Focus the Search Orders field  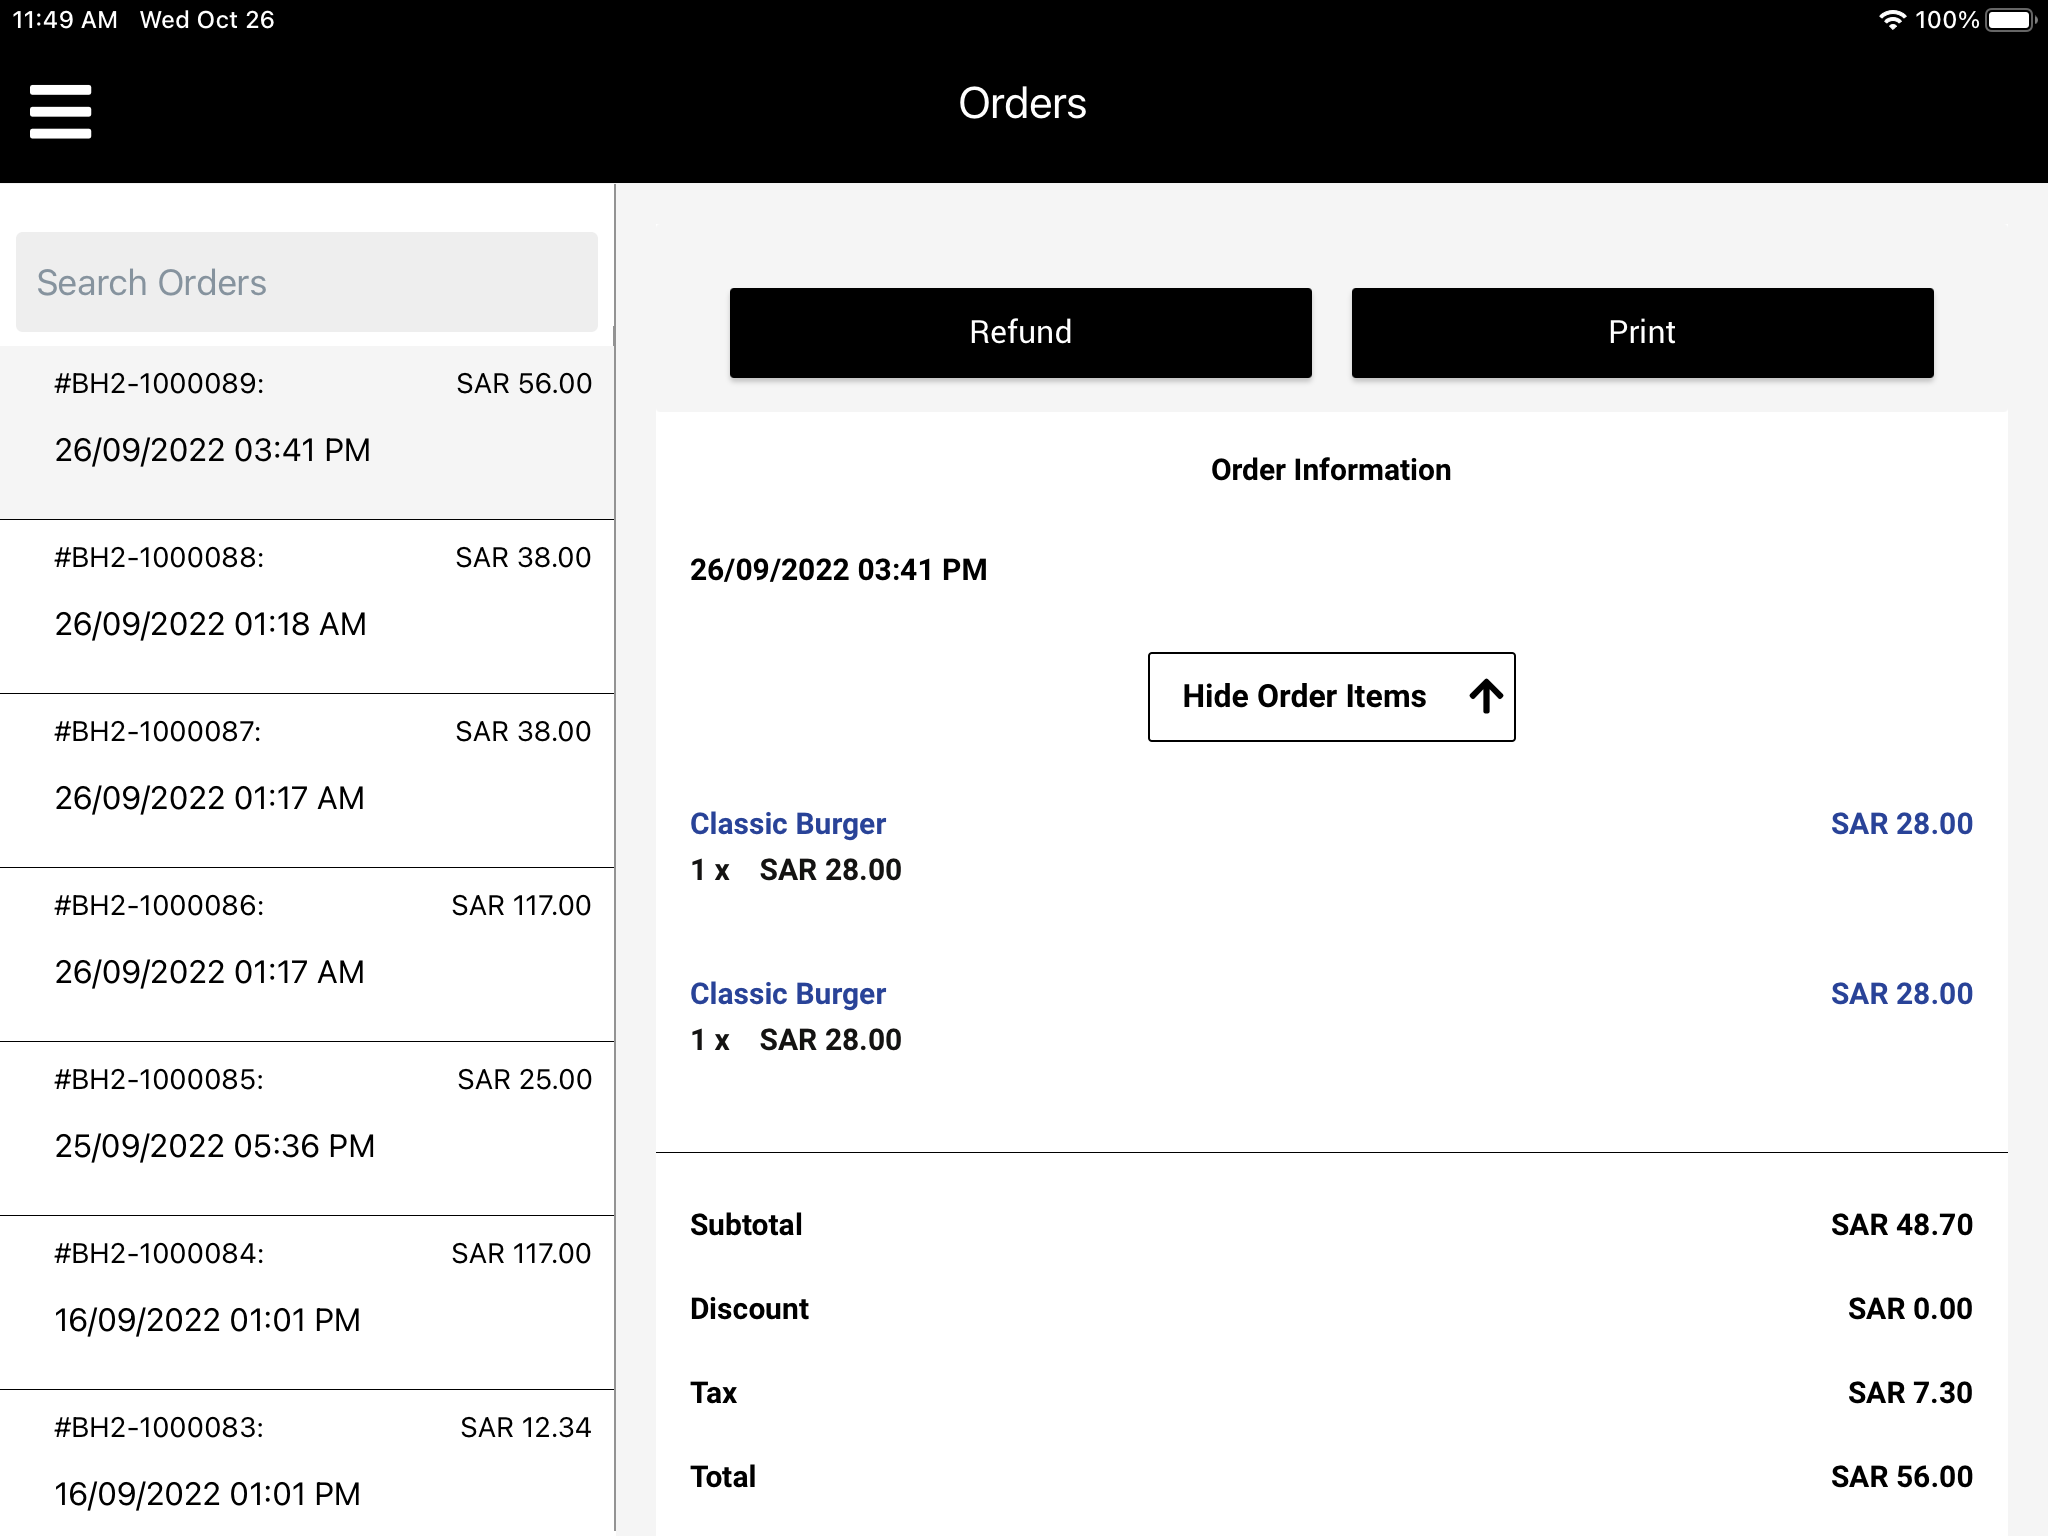[x=307, y=282]
